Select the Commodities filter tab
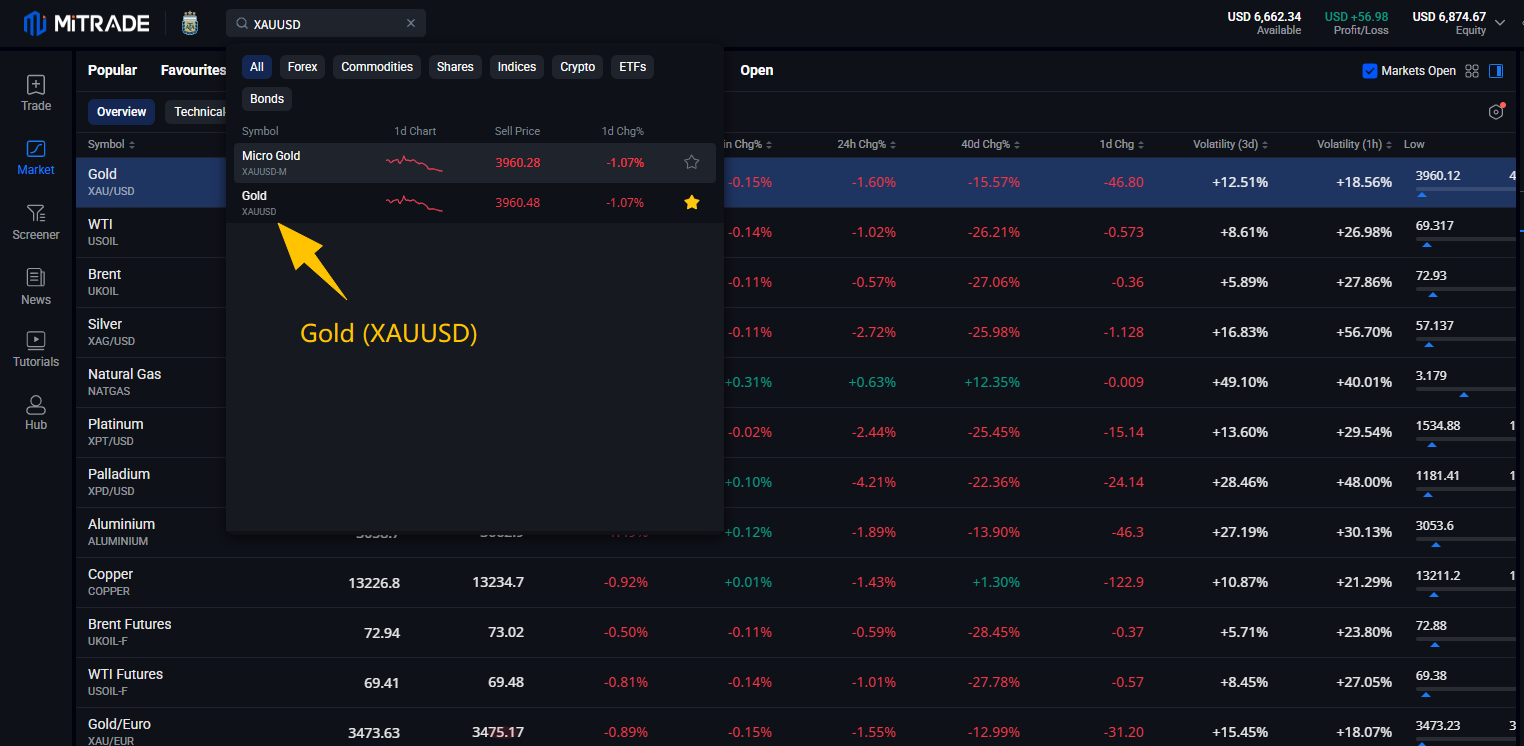This screenshot has height=746, width=1524. 377,67
